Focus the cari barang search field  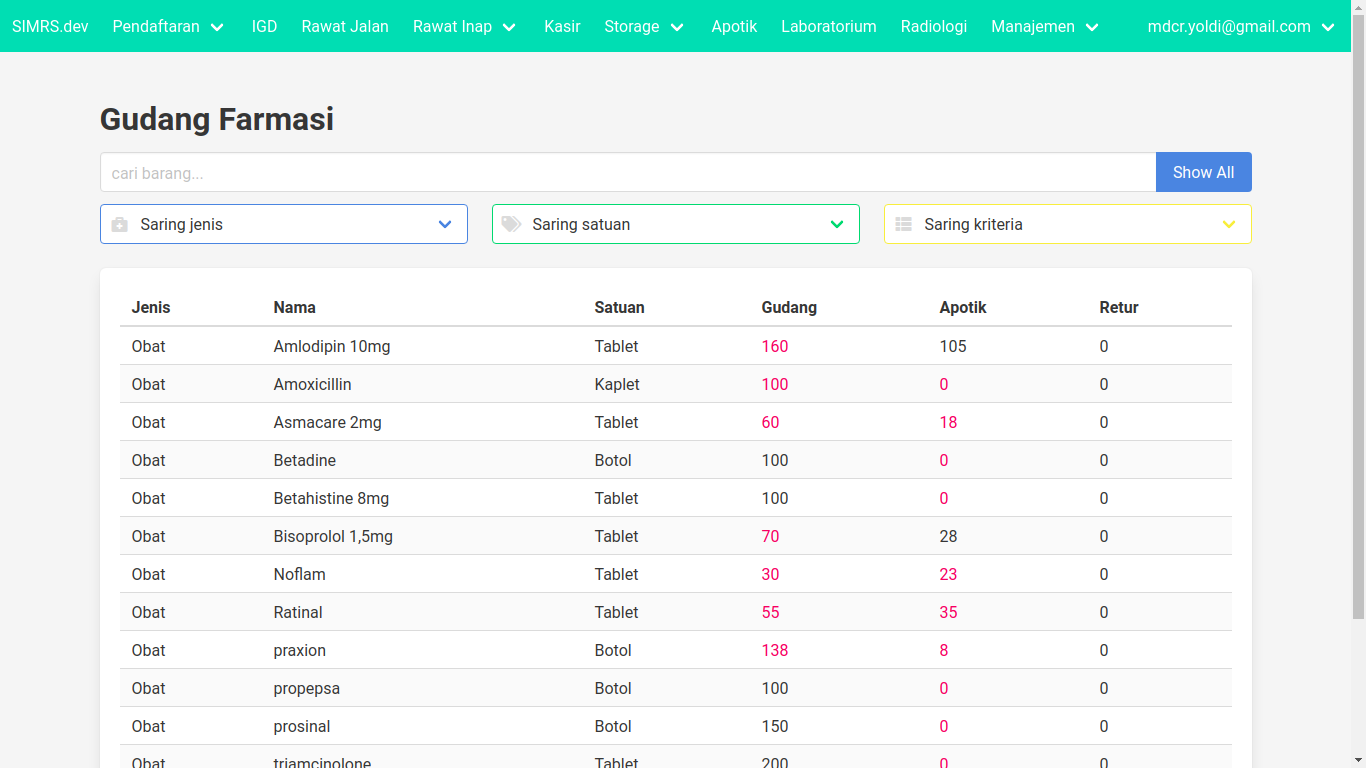pos(628,173)
